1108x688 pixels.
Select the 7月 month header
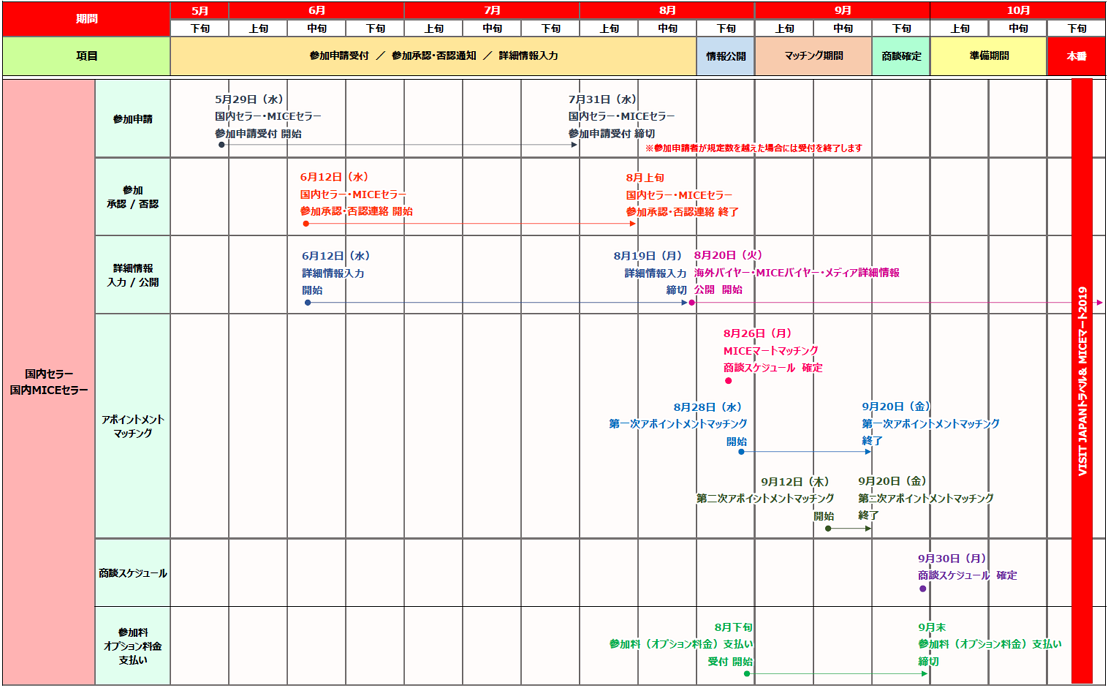pos(492,11)
